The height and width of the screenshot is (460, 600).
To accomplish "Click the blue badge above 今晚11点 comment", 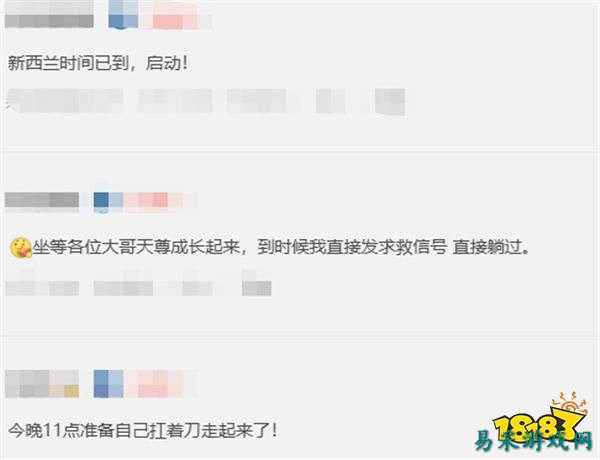I will [x=109, y=383].
